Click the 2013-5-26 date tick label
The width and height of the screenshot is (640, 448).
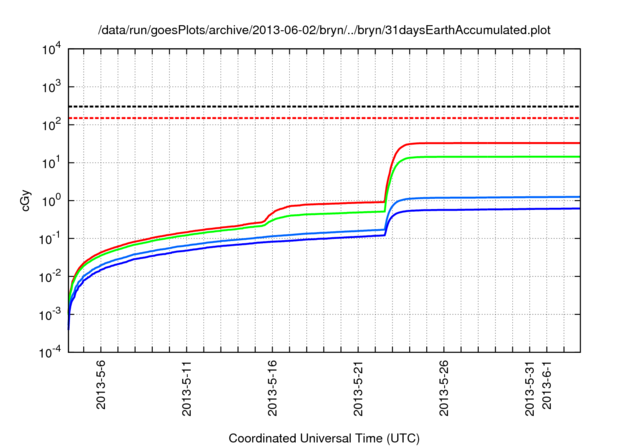click(444, 388)
